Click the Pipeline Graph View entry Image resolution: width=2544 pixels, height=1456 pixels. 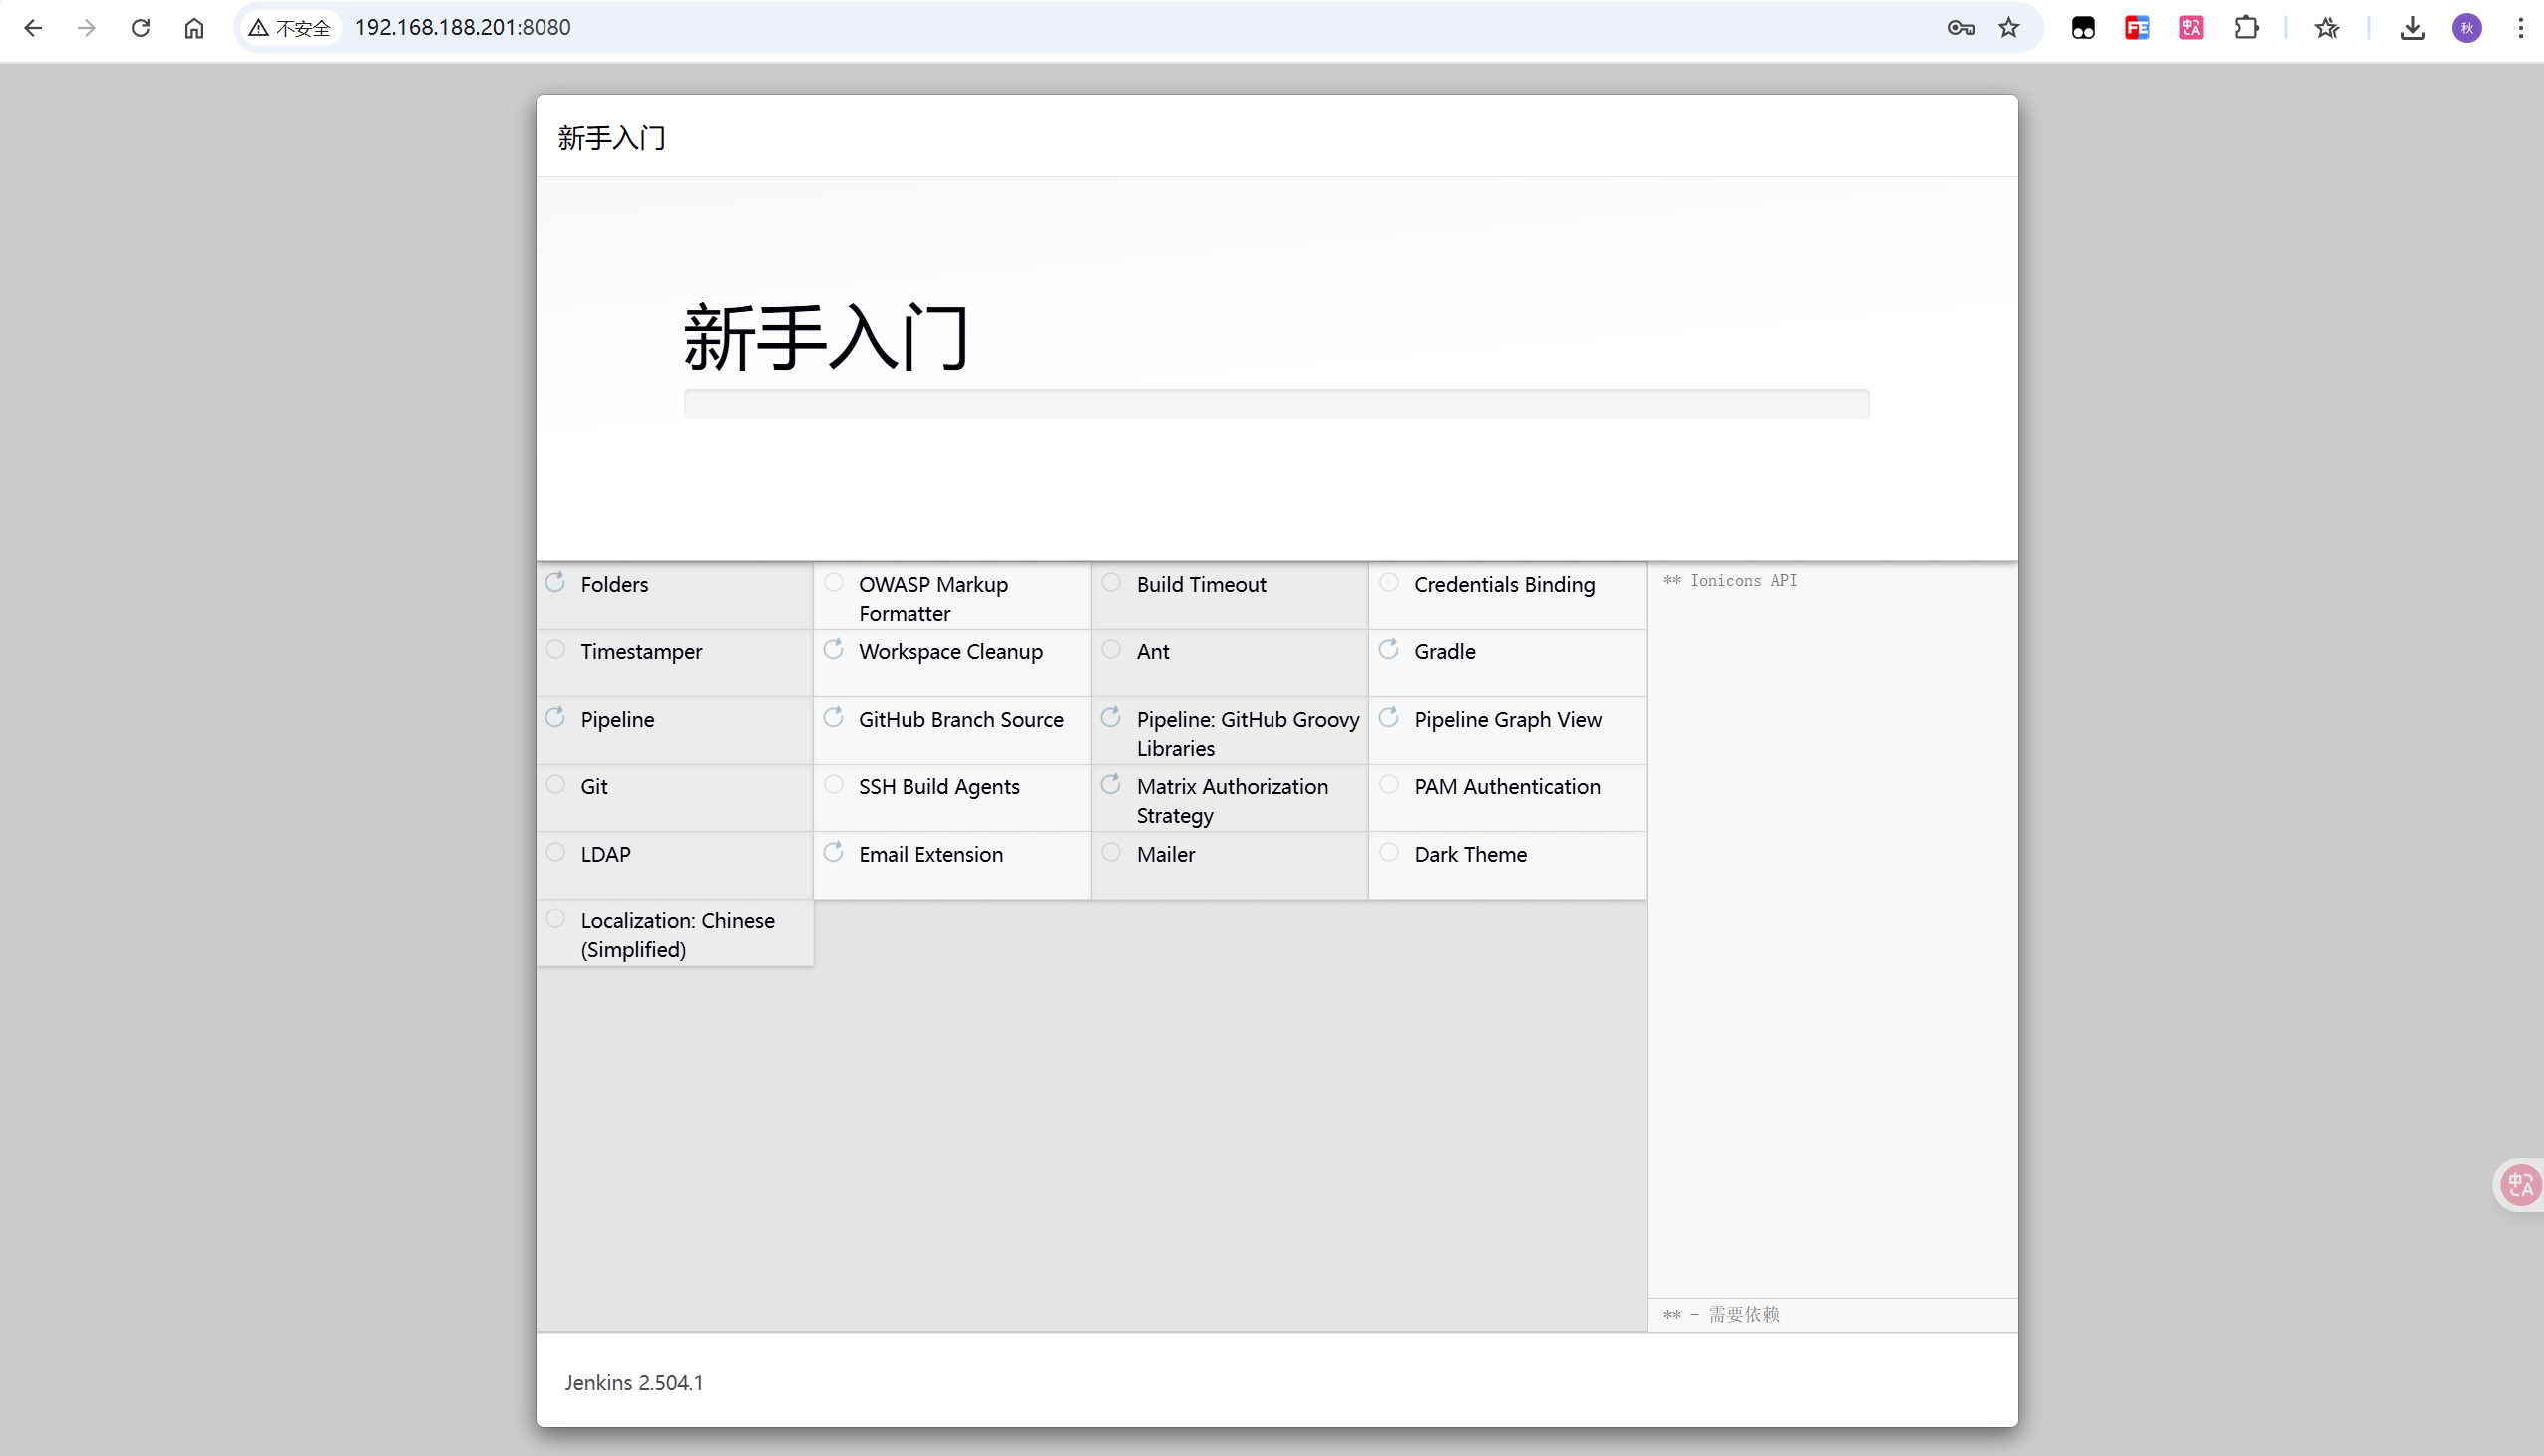tap(1507, 720)
